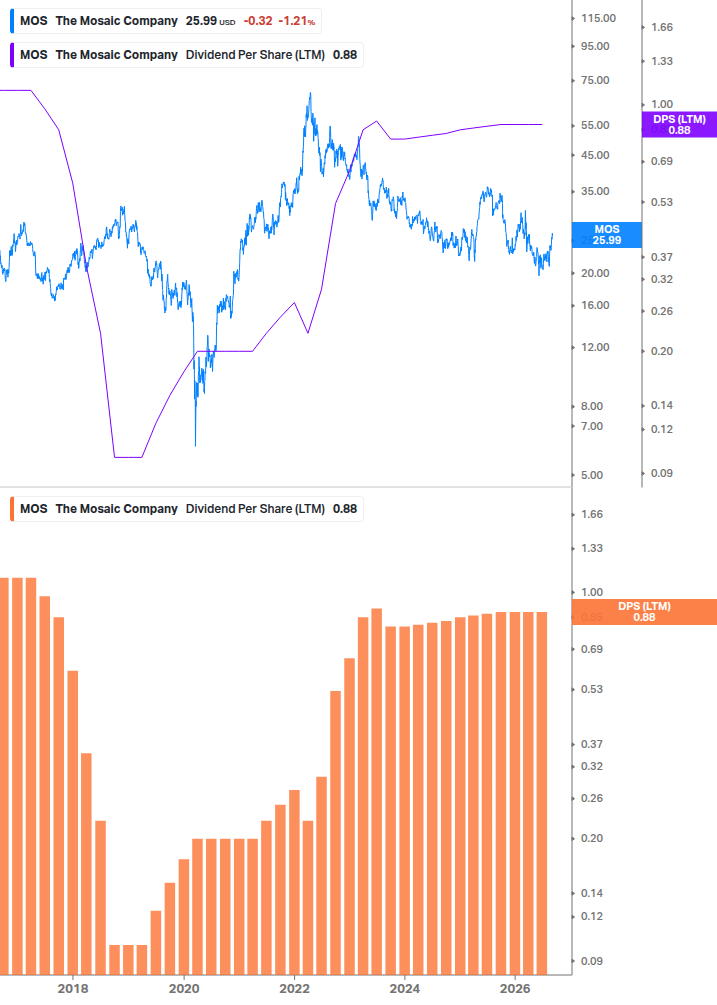Click the 0.88 value in the orange legend

(345, 509)
